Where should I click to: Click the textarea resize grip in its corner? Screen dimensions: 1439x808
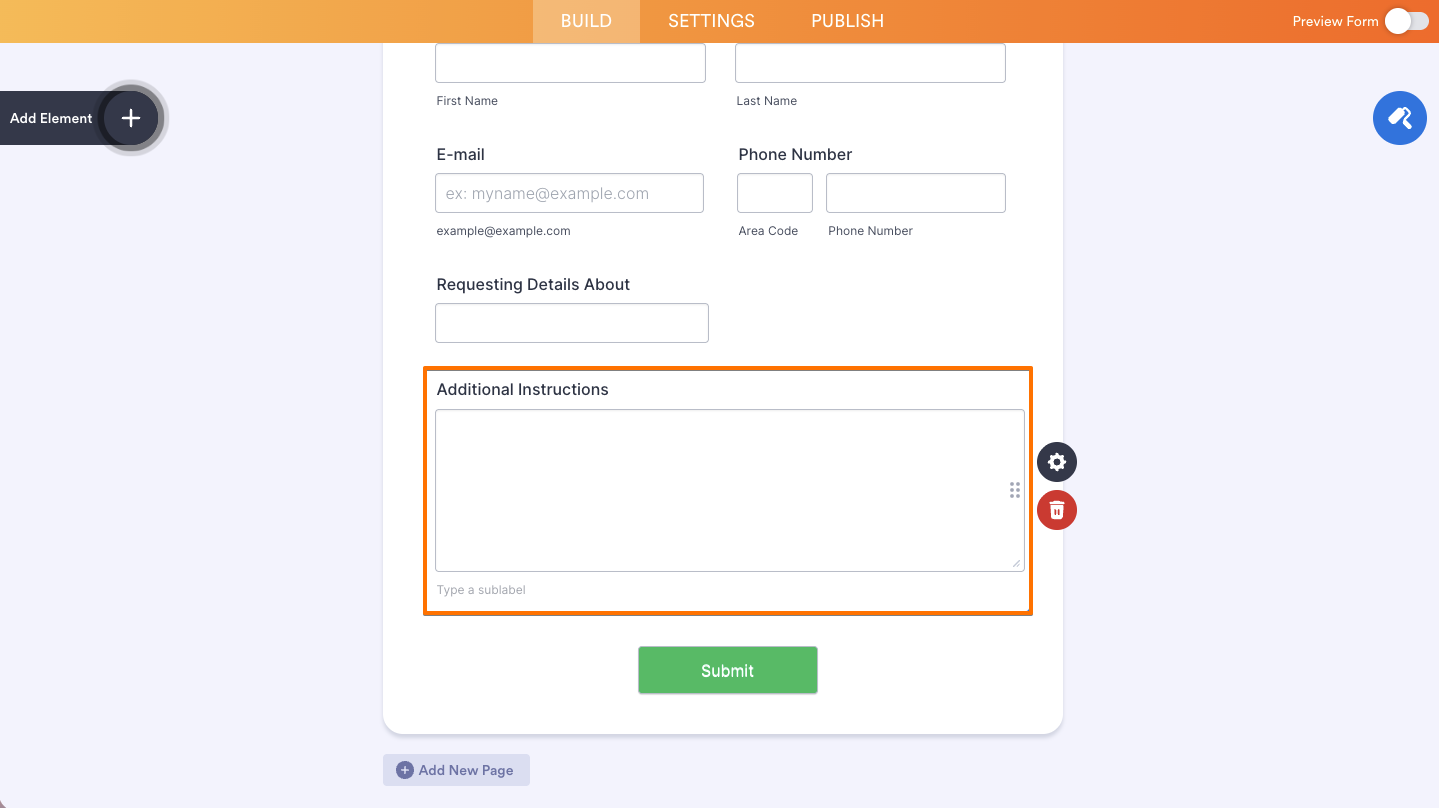pos(1017,562)
